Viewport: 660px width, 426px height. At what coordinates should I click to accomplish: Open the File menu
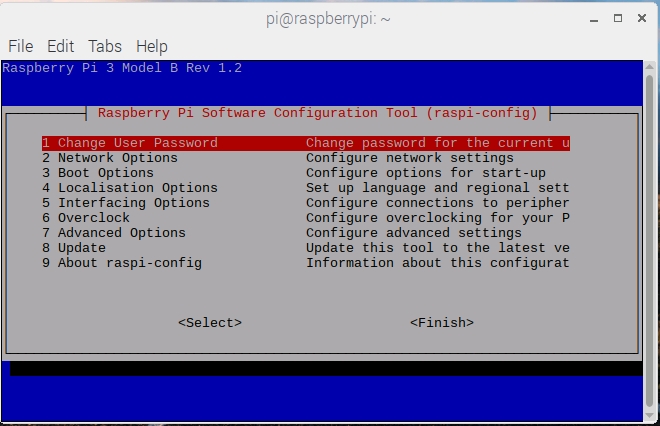pos(21,46)
